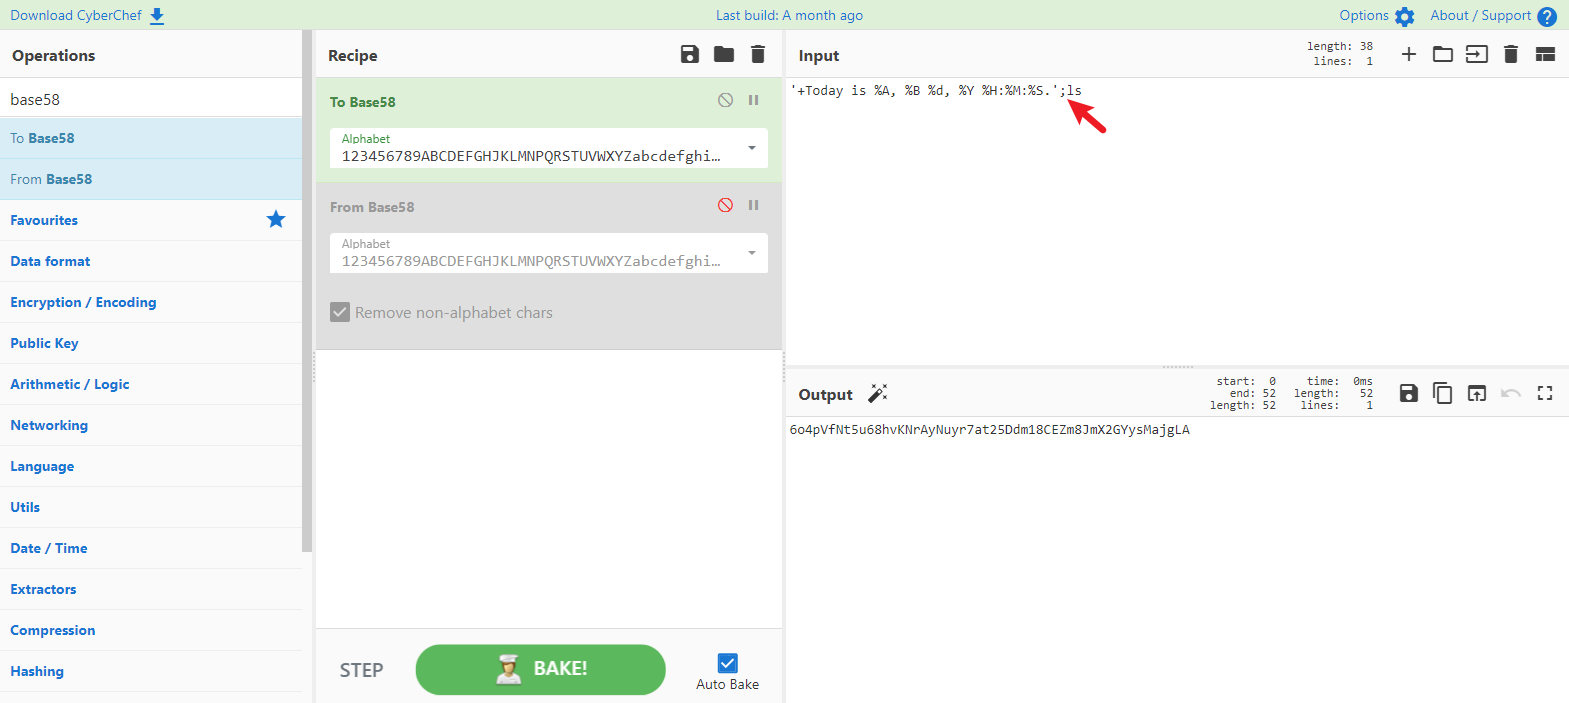The height and width of the screenshot is (703, 1569).
Task: Expand the Public Key category
Action: [x=151, y=343]
